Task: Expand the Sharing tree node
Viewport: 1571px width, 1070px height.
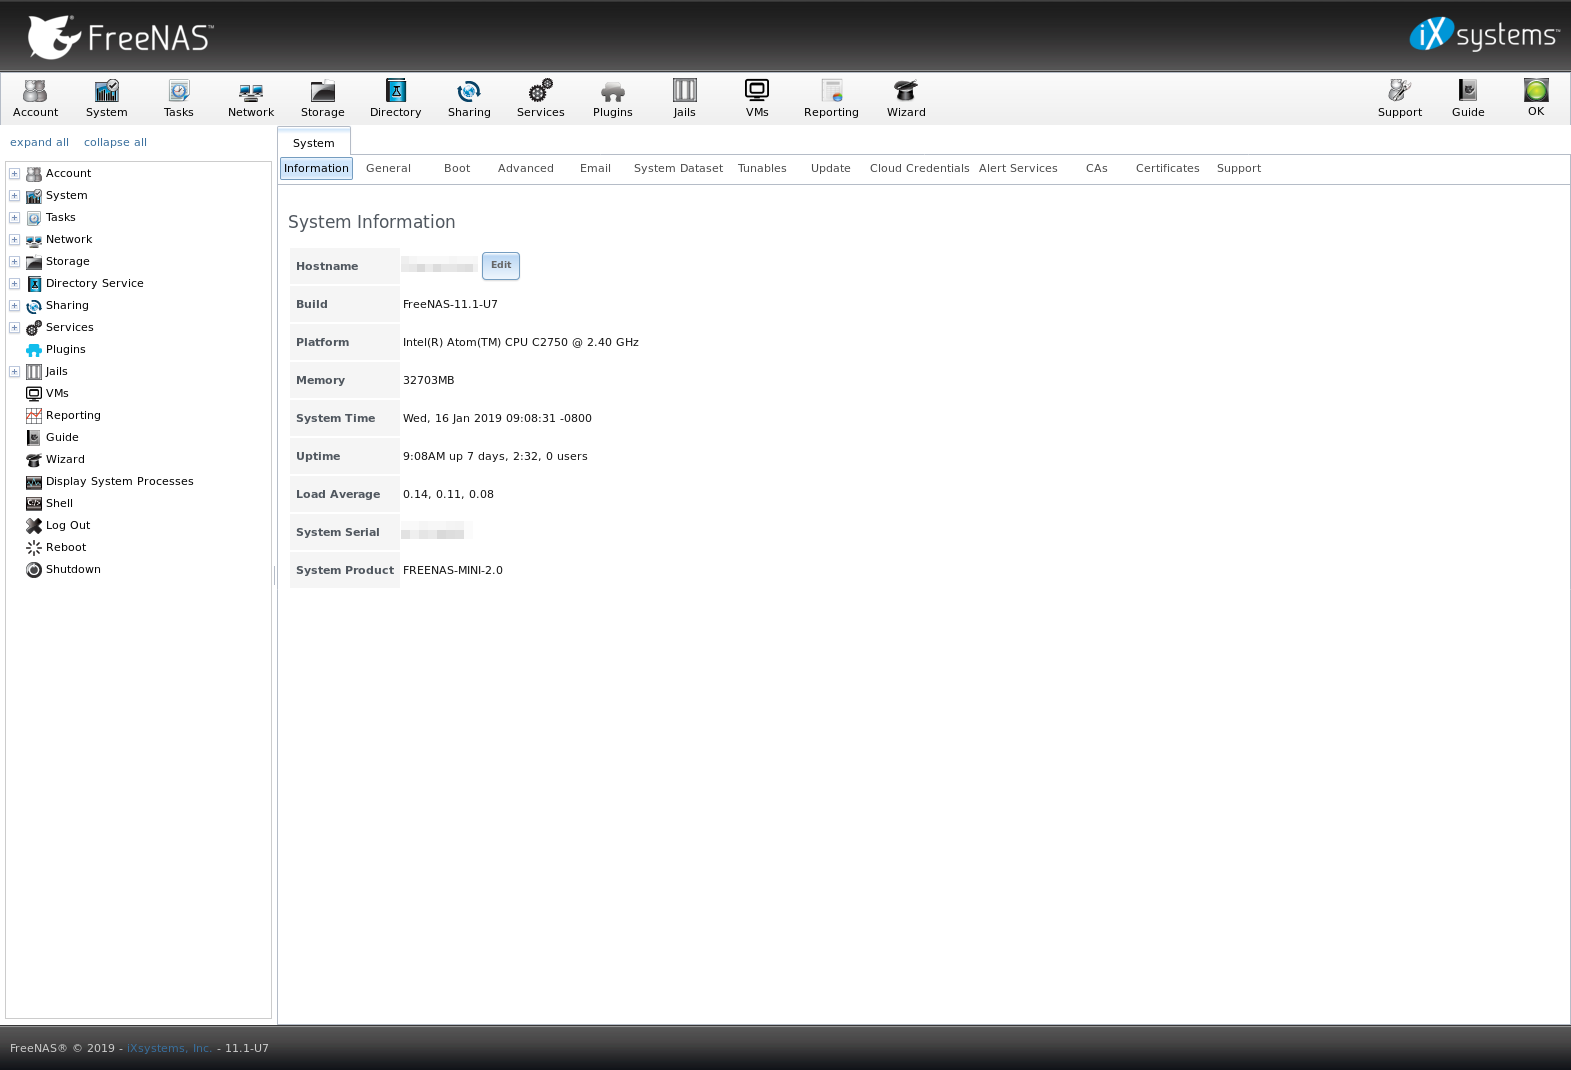Action: pyautogui.click(x=15, y=305)
